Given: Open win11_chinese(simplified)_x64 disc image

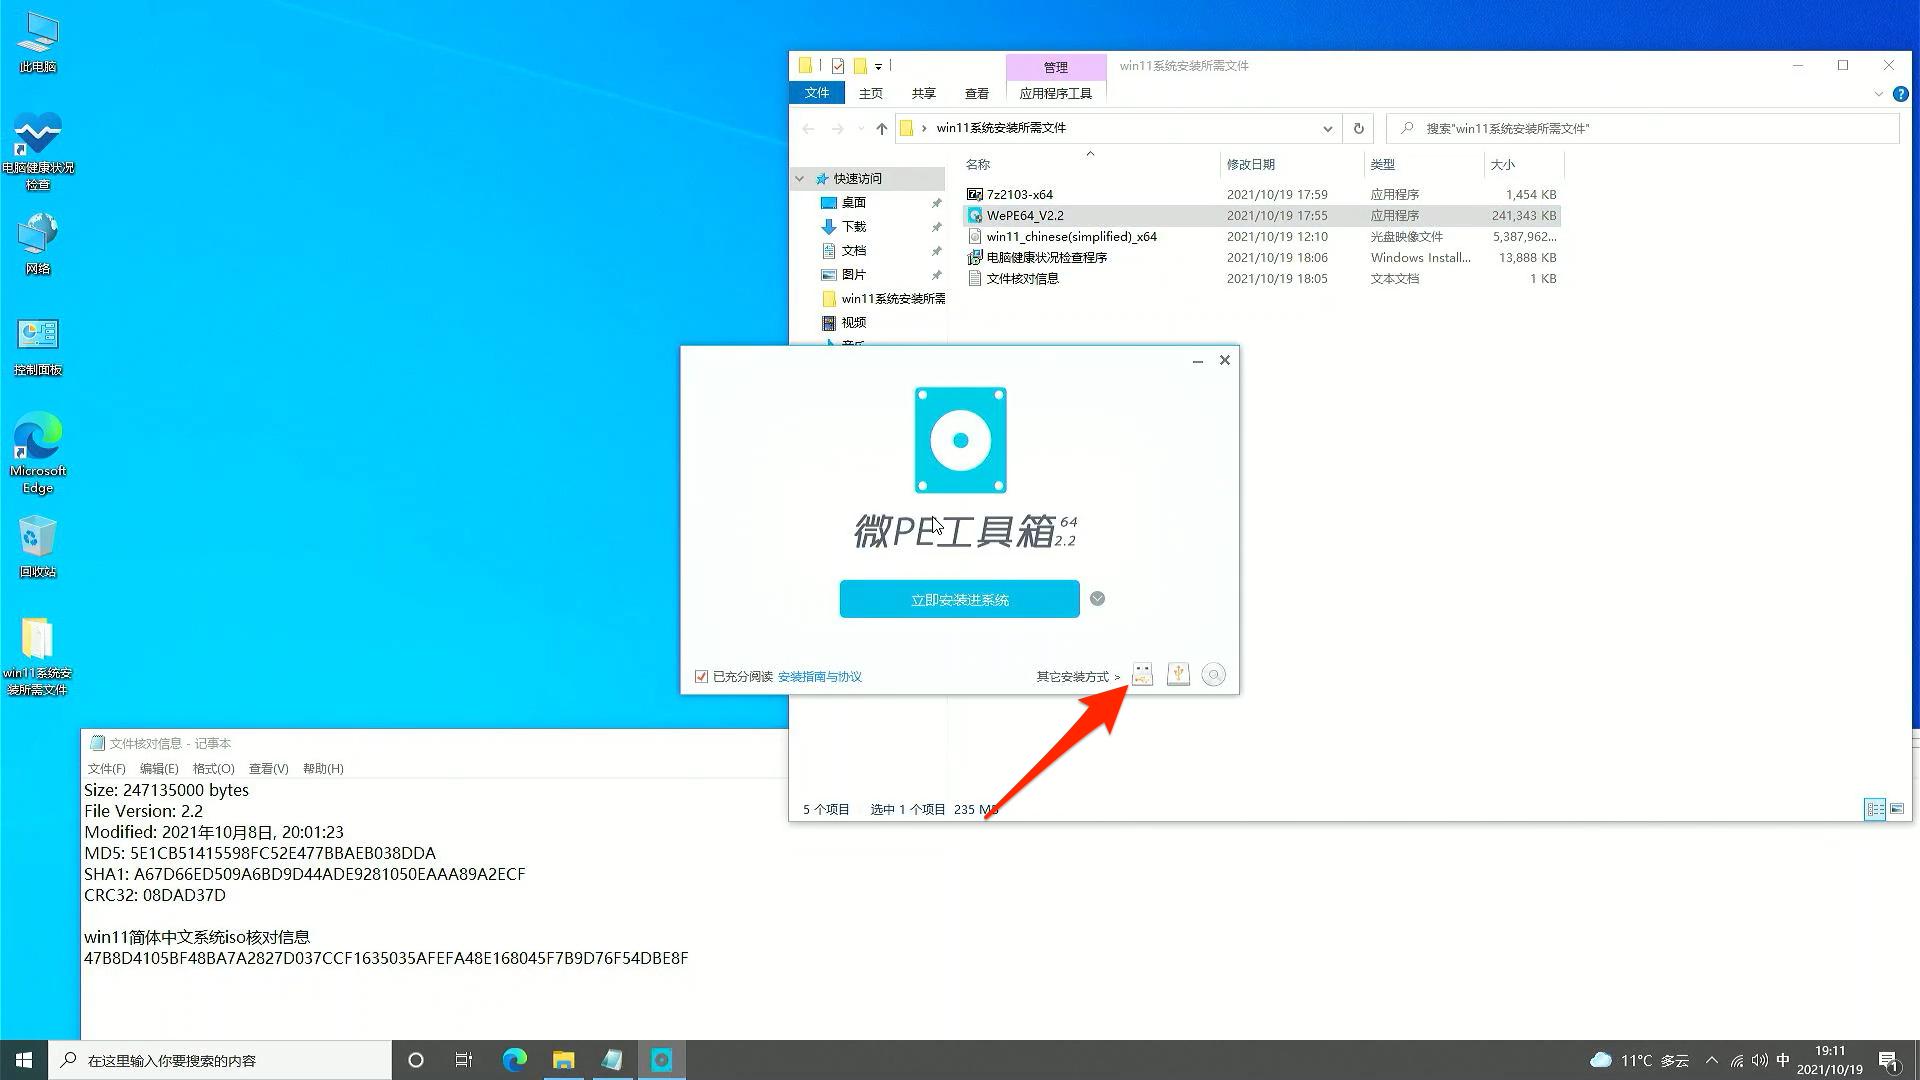Looking at the screenshot, I should [1071, 236].
